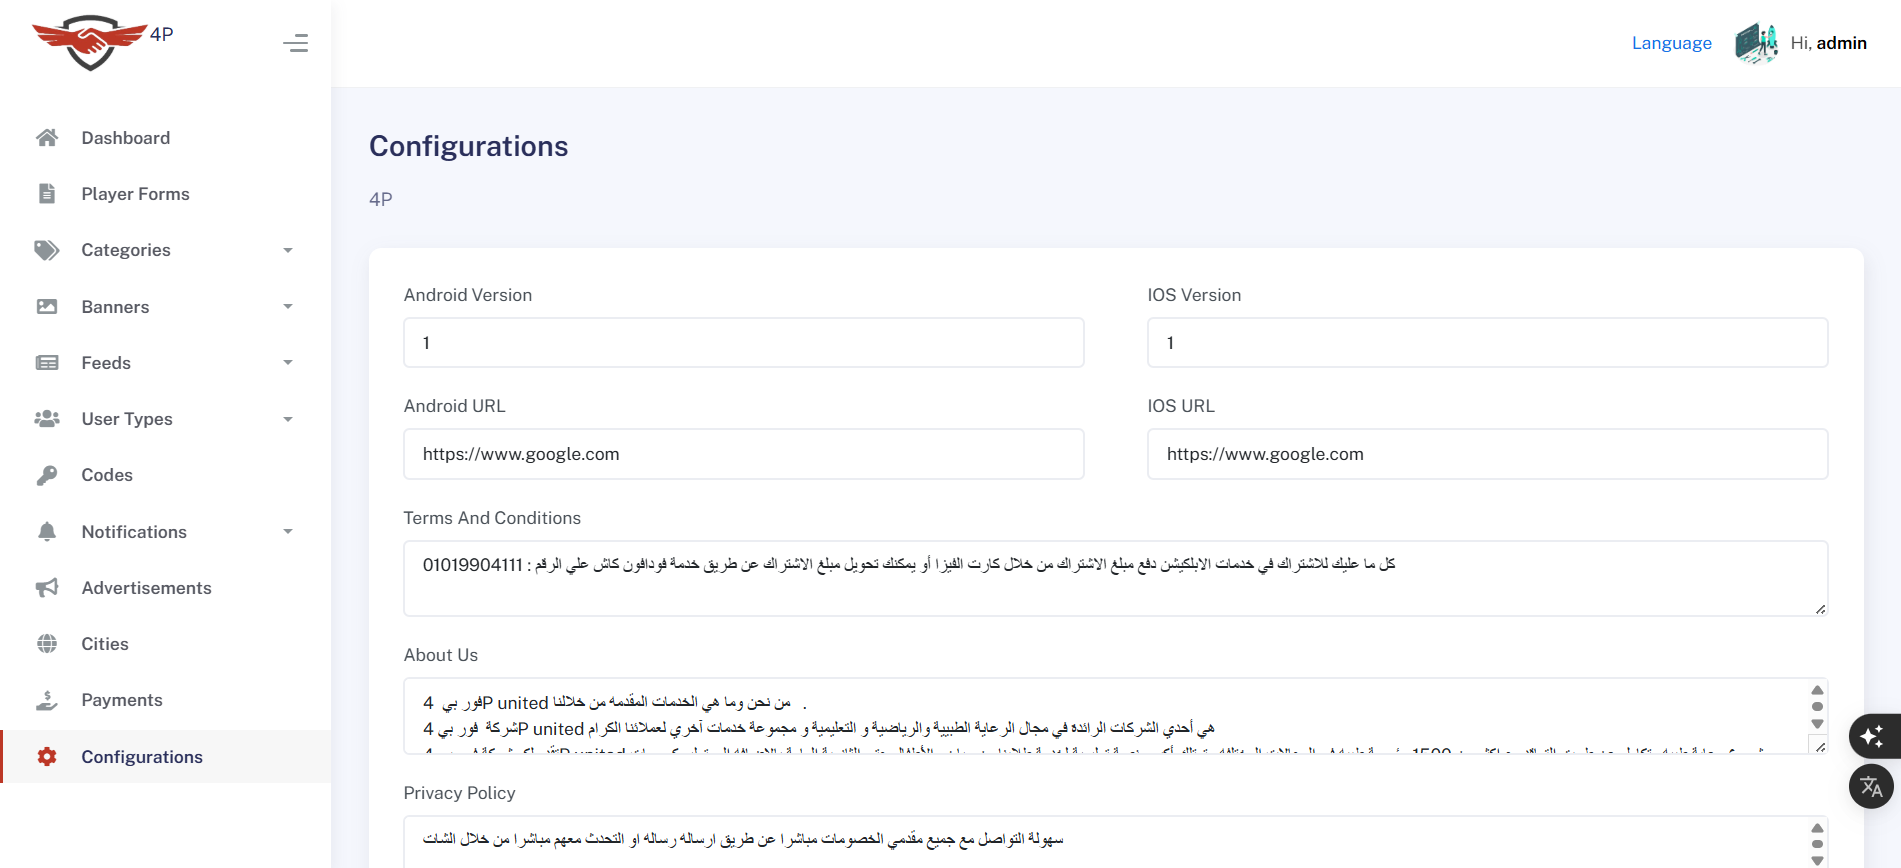Click the Configurations gear icon
Screen dimensions: 1901x868
[x=46, y=757]
